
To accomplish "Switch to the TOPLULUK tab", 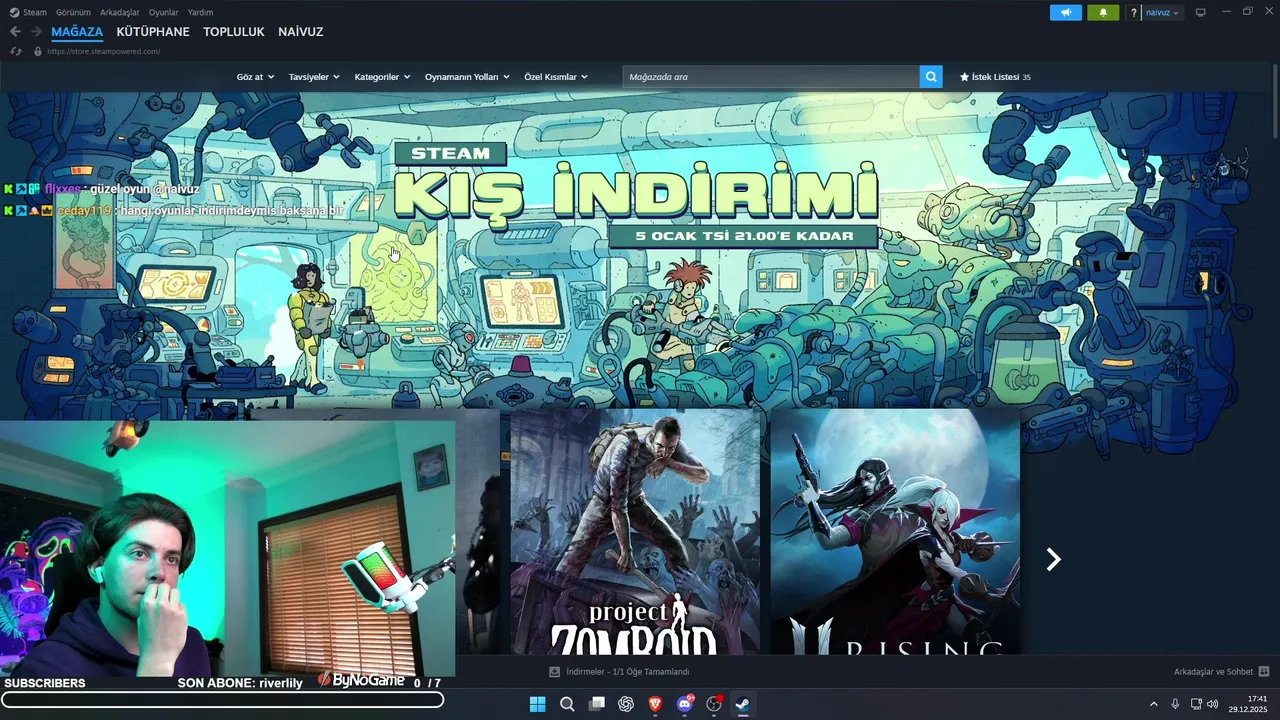I will [234, 32].
